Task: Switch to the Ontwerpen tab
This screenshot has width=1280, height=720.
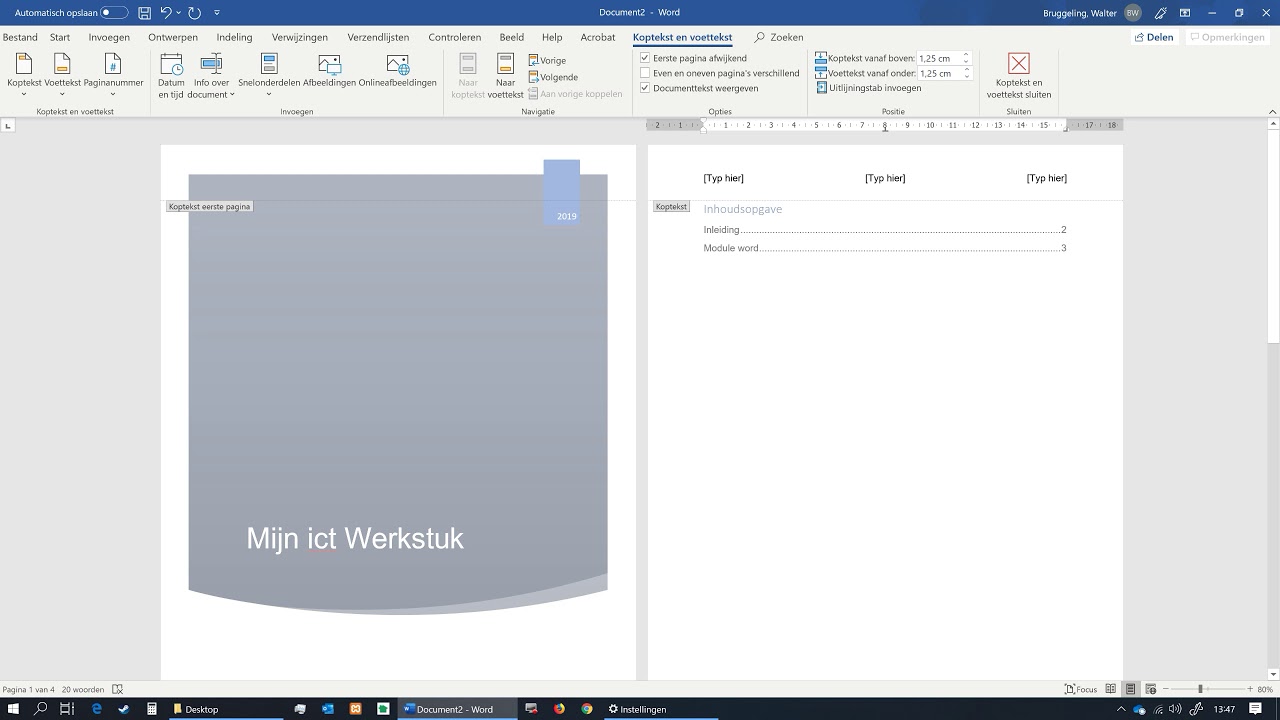Action: pyautogui.click(x=173, y=37)
